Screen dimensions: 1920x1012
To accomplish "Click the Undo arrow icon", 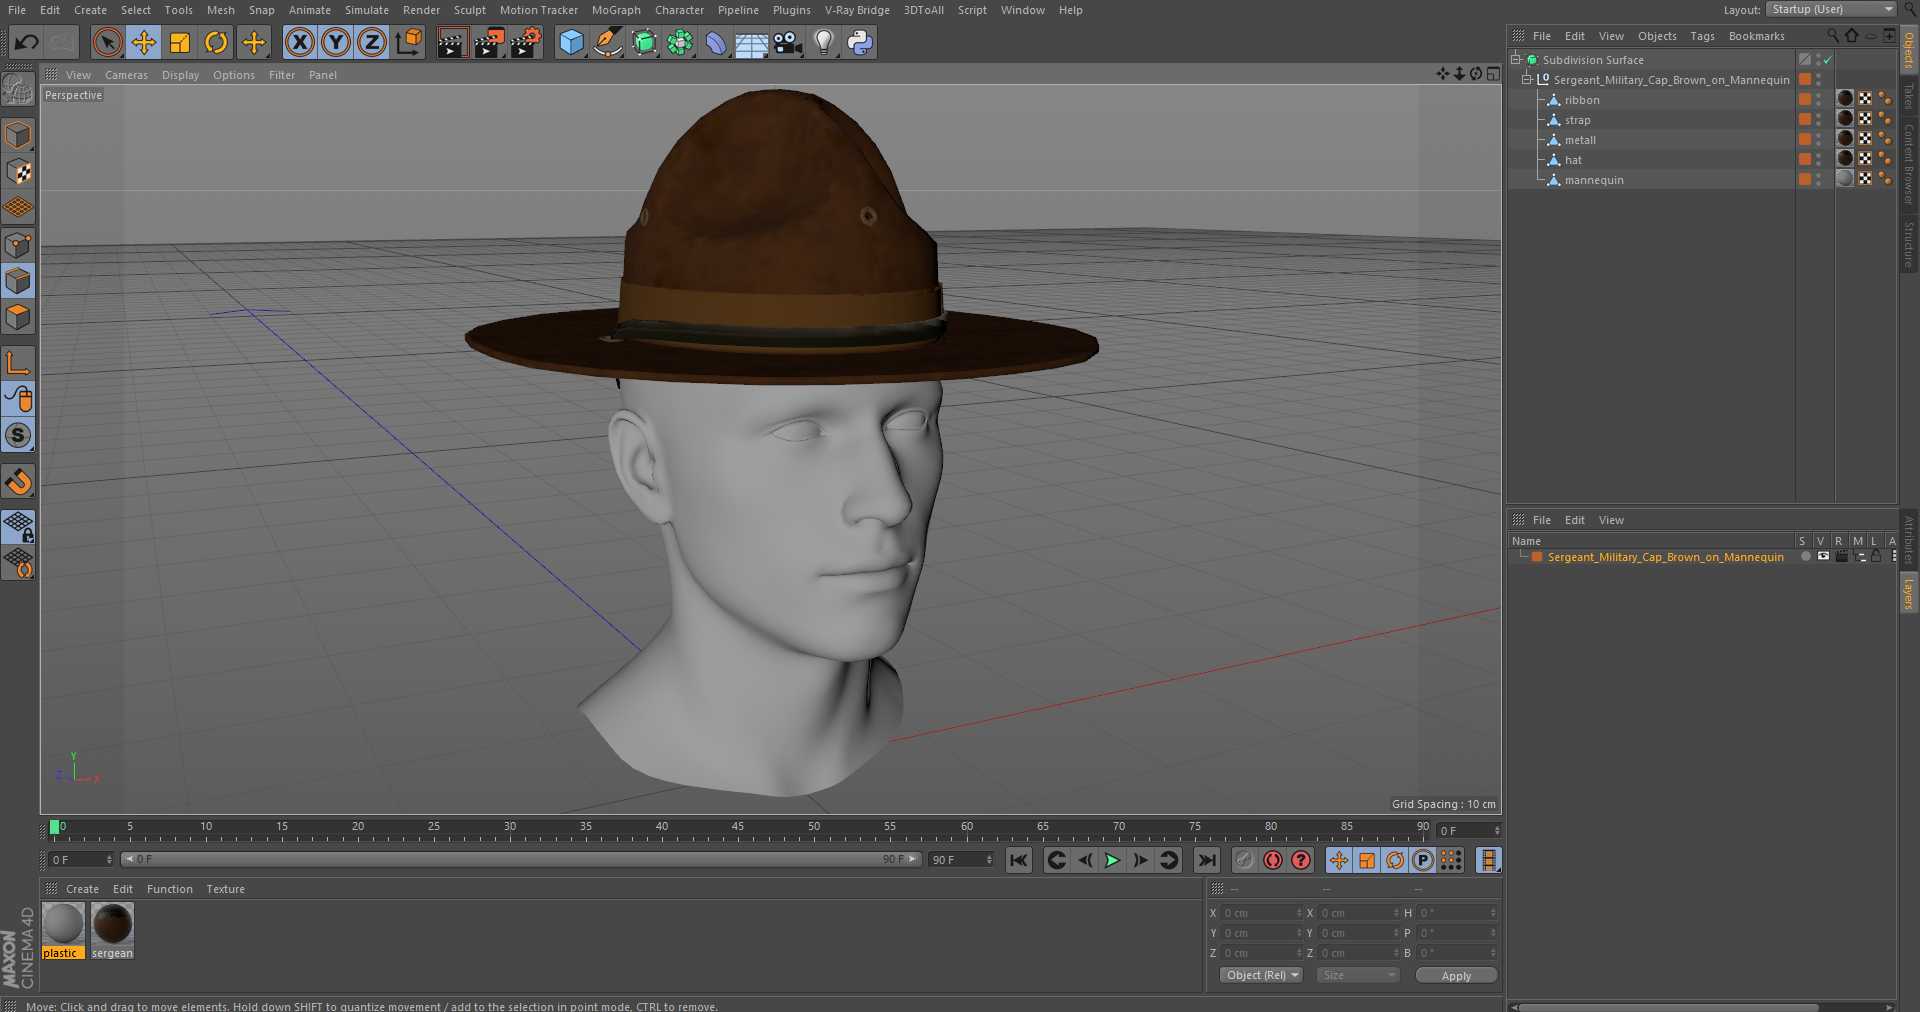I will [x=27, y=42].
